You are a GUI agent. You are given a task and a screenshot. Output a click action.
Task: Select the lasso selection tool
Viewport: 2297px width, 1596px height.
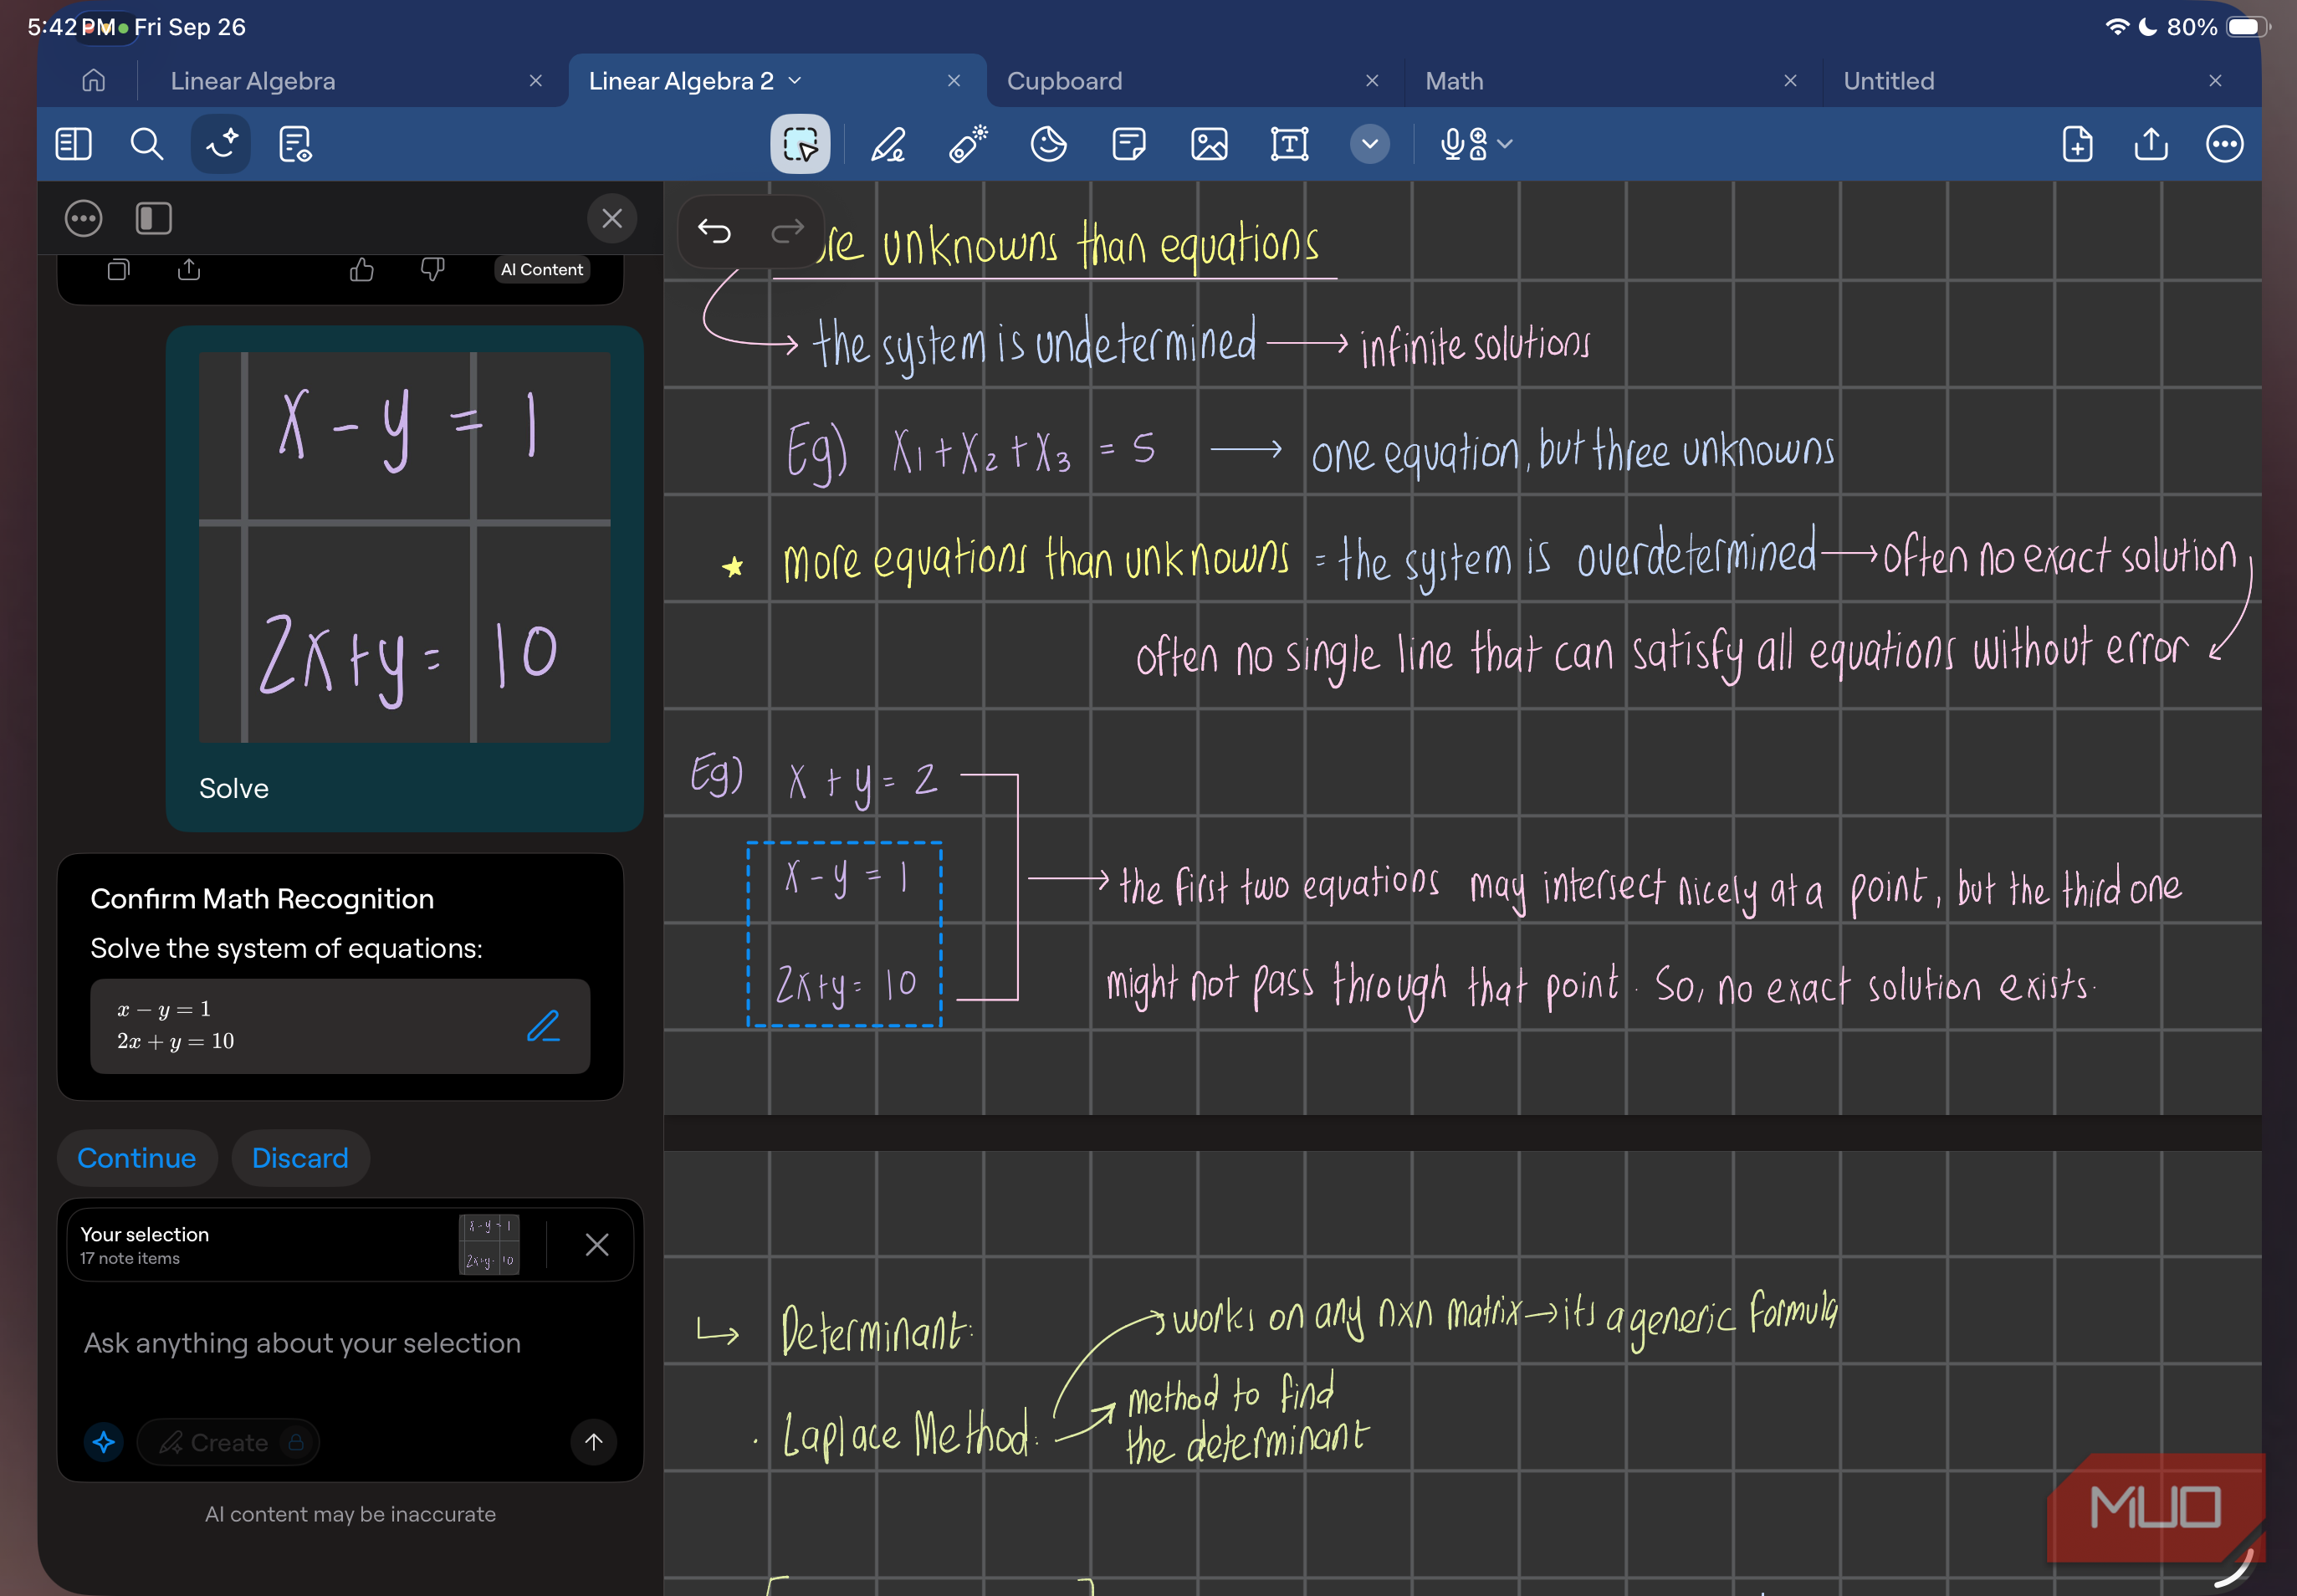pyautogui.click(x=800, y=144)
